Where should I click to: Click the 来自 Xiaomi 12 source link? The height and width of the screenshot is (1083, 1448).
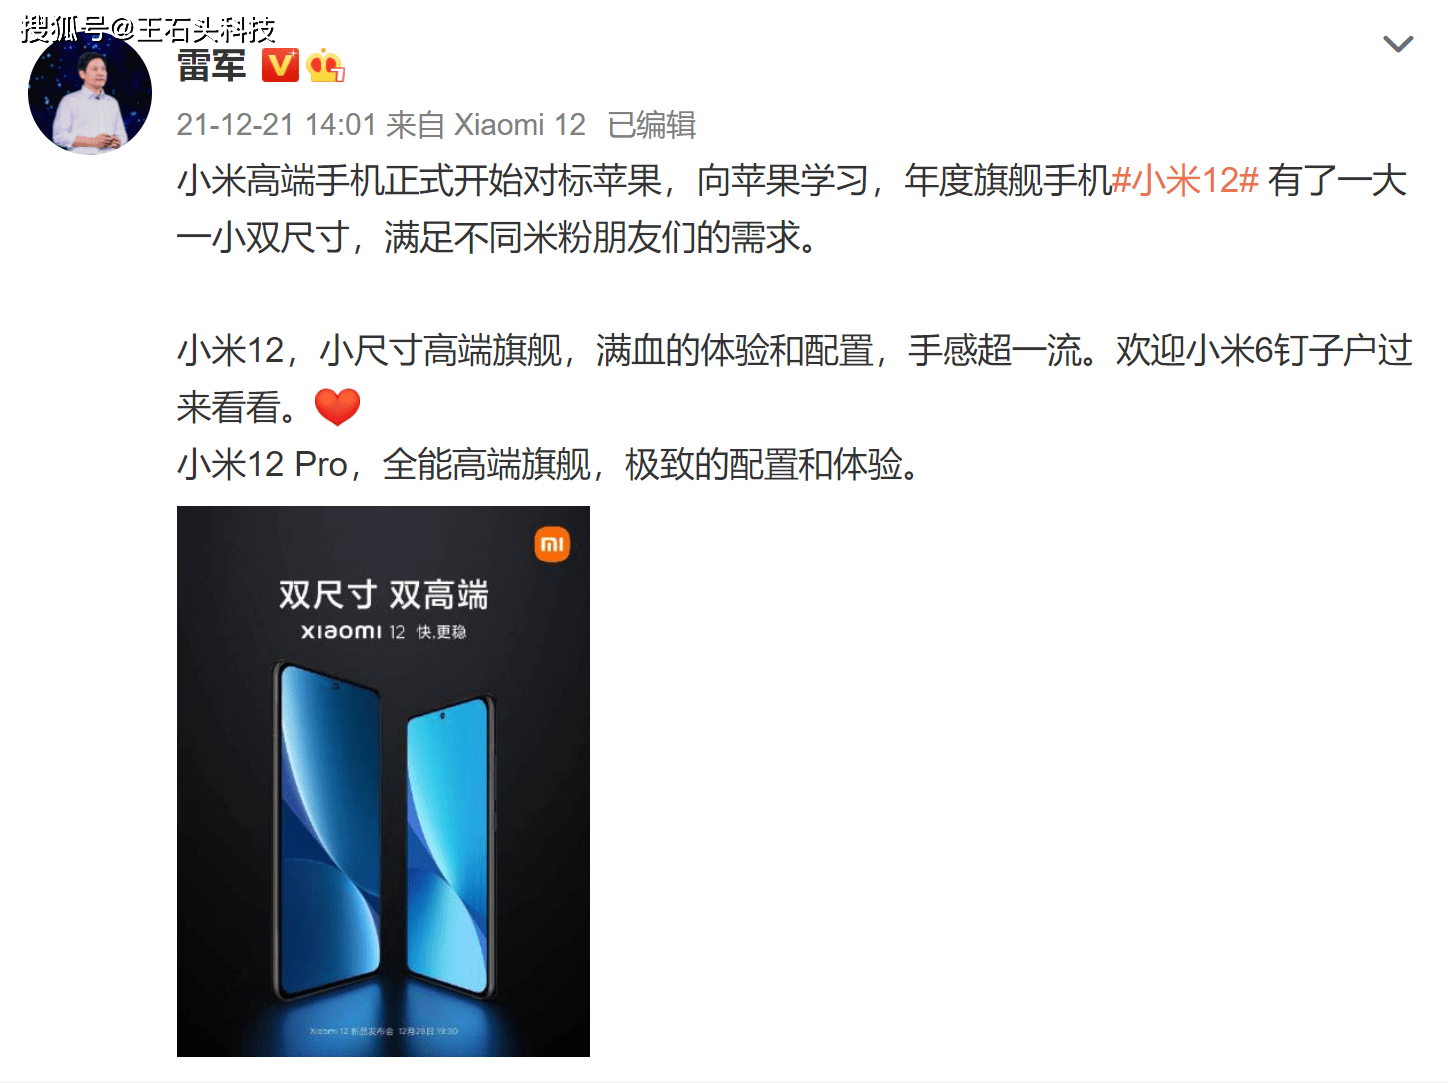485,125
